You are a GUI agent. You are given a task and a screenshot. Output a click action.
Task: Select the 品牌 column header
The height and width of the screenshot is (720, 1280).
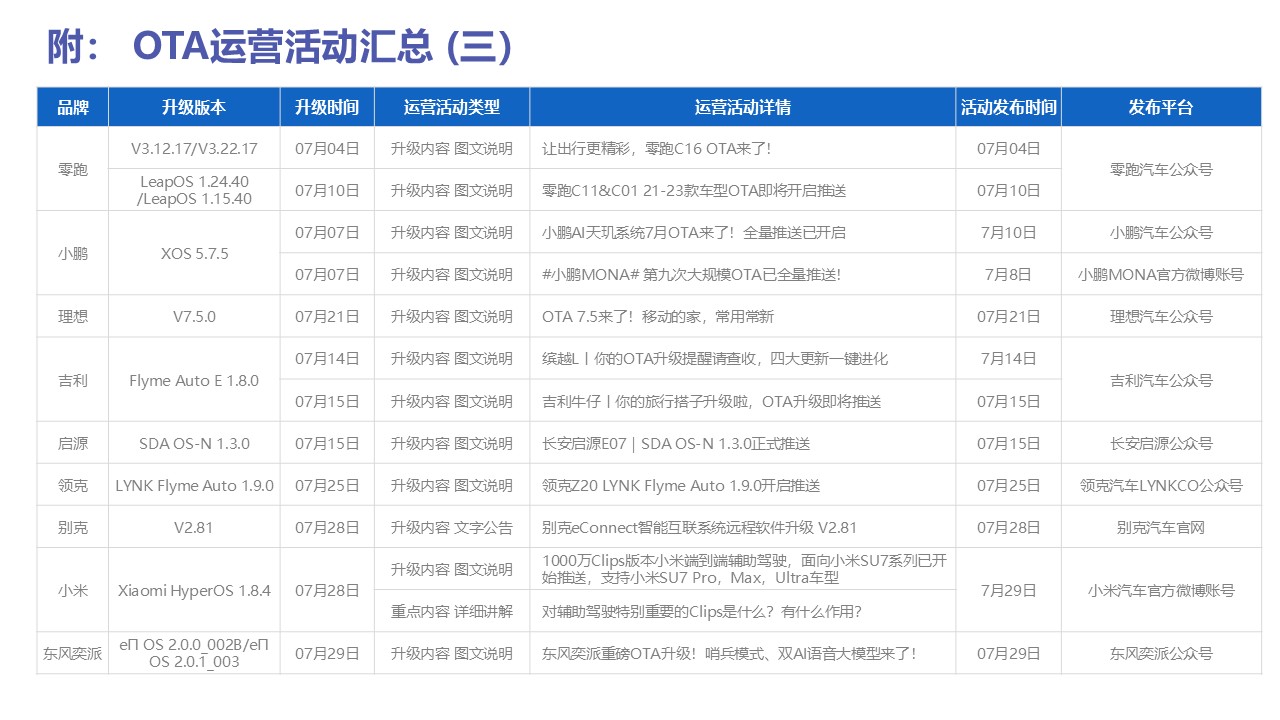(x=73, y=107)
